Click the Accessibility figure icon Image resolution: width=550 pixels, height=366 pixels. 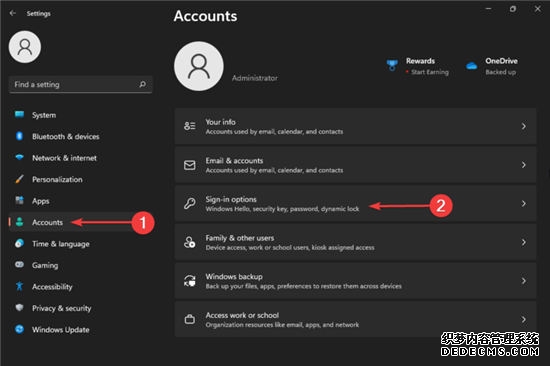19,286
